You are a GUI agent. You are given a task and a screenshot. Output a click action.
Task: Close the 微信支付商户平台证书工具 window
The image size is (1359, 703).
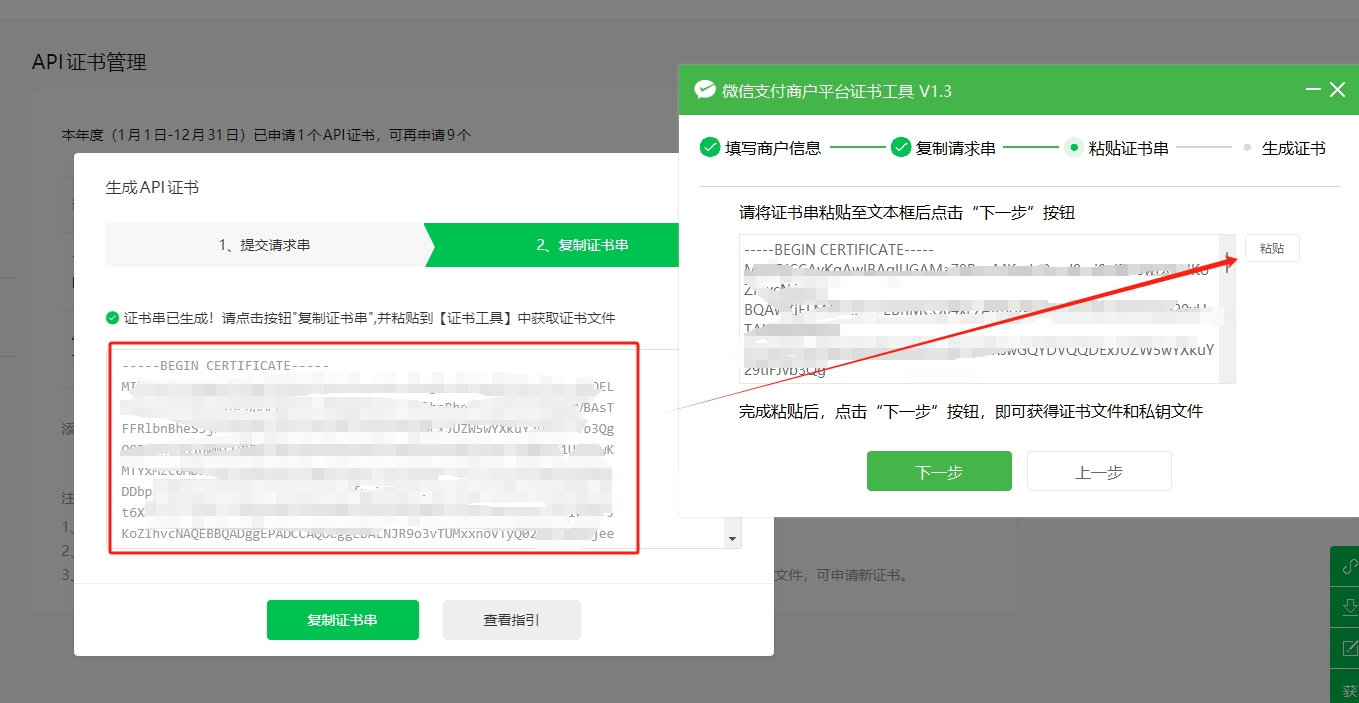1338,90
